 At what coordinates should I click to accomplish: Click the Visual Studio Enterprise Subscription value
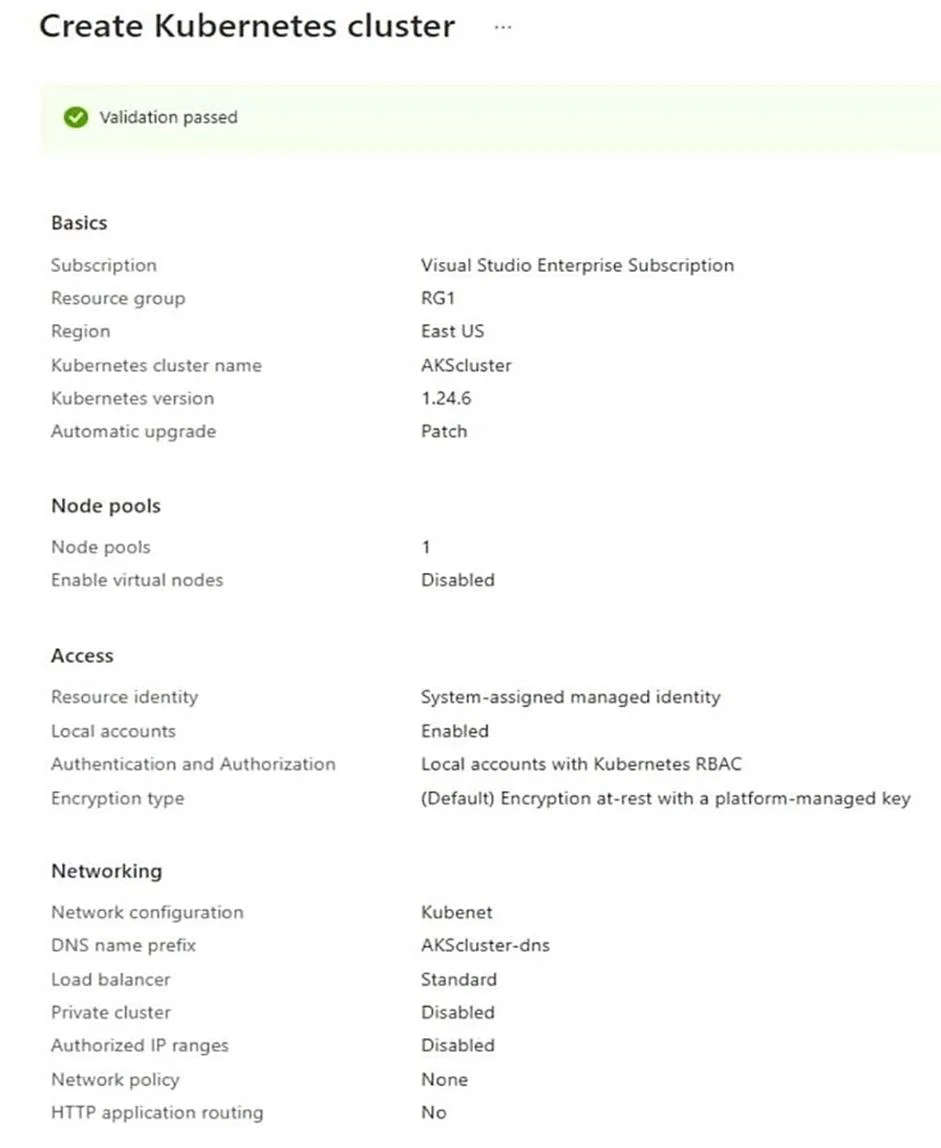(x=577, y=265)
